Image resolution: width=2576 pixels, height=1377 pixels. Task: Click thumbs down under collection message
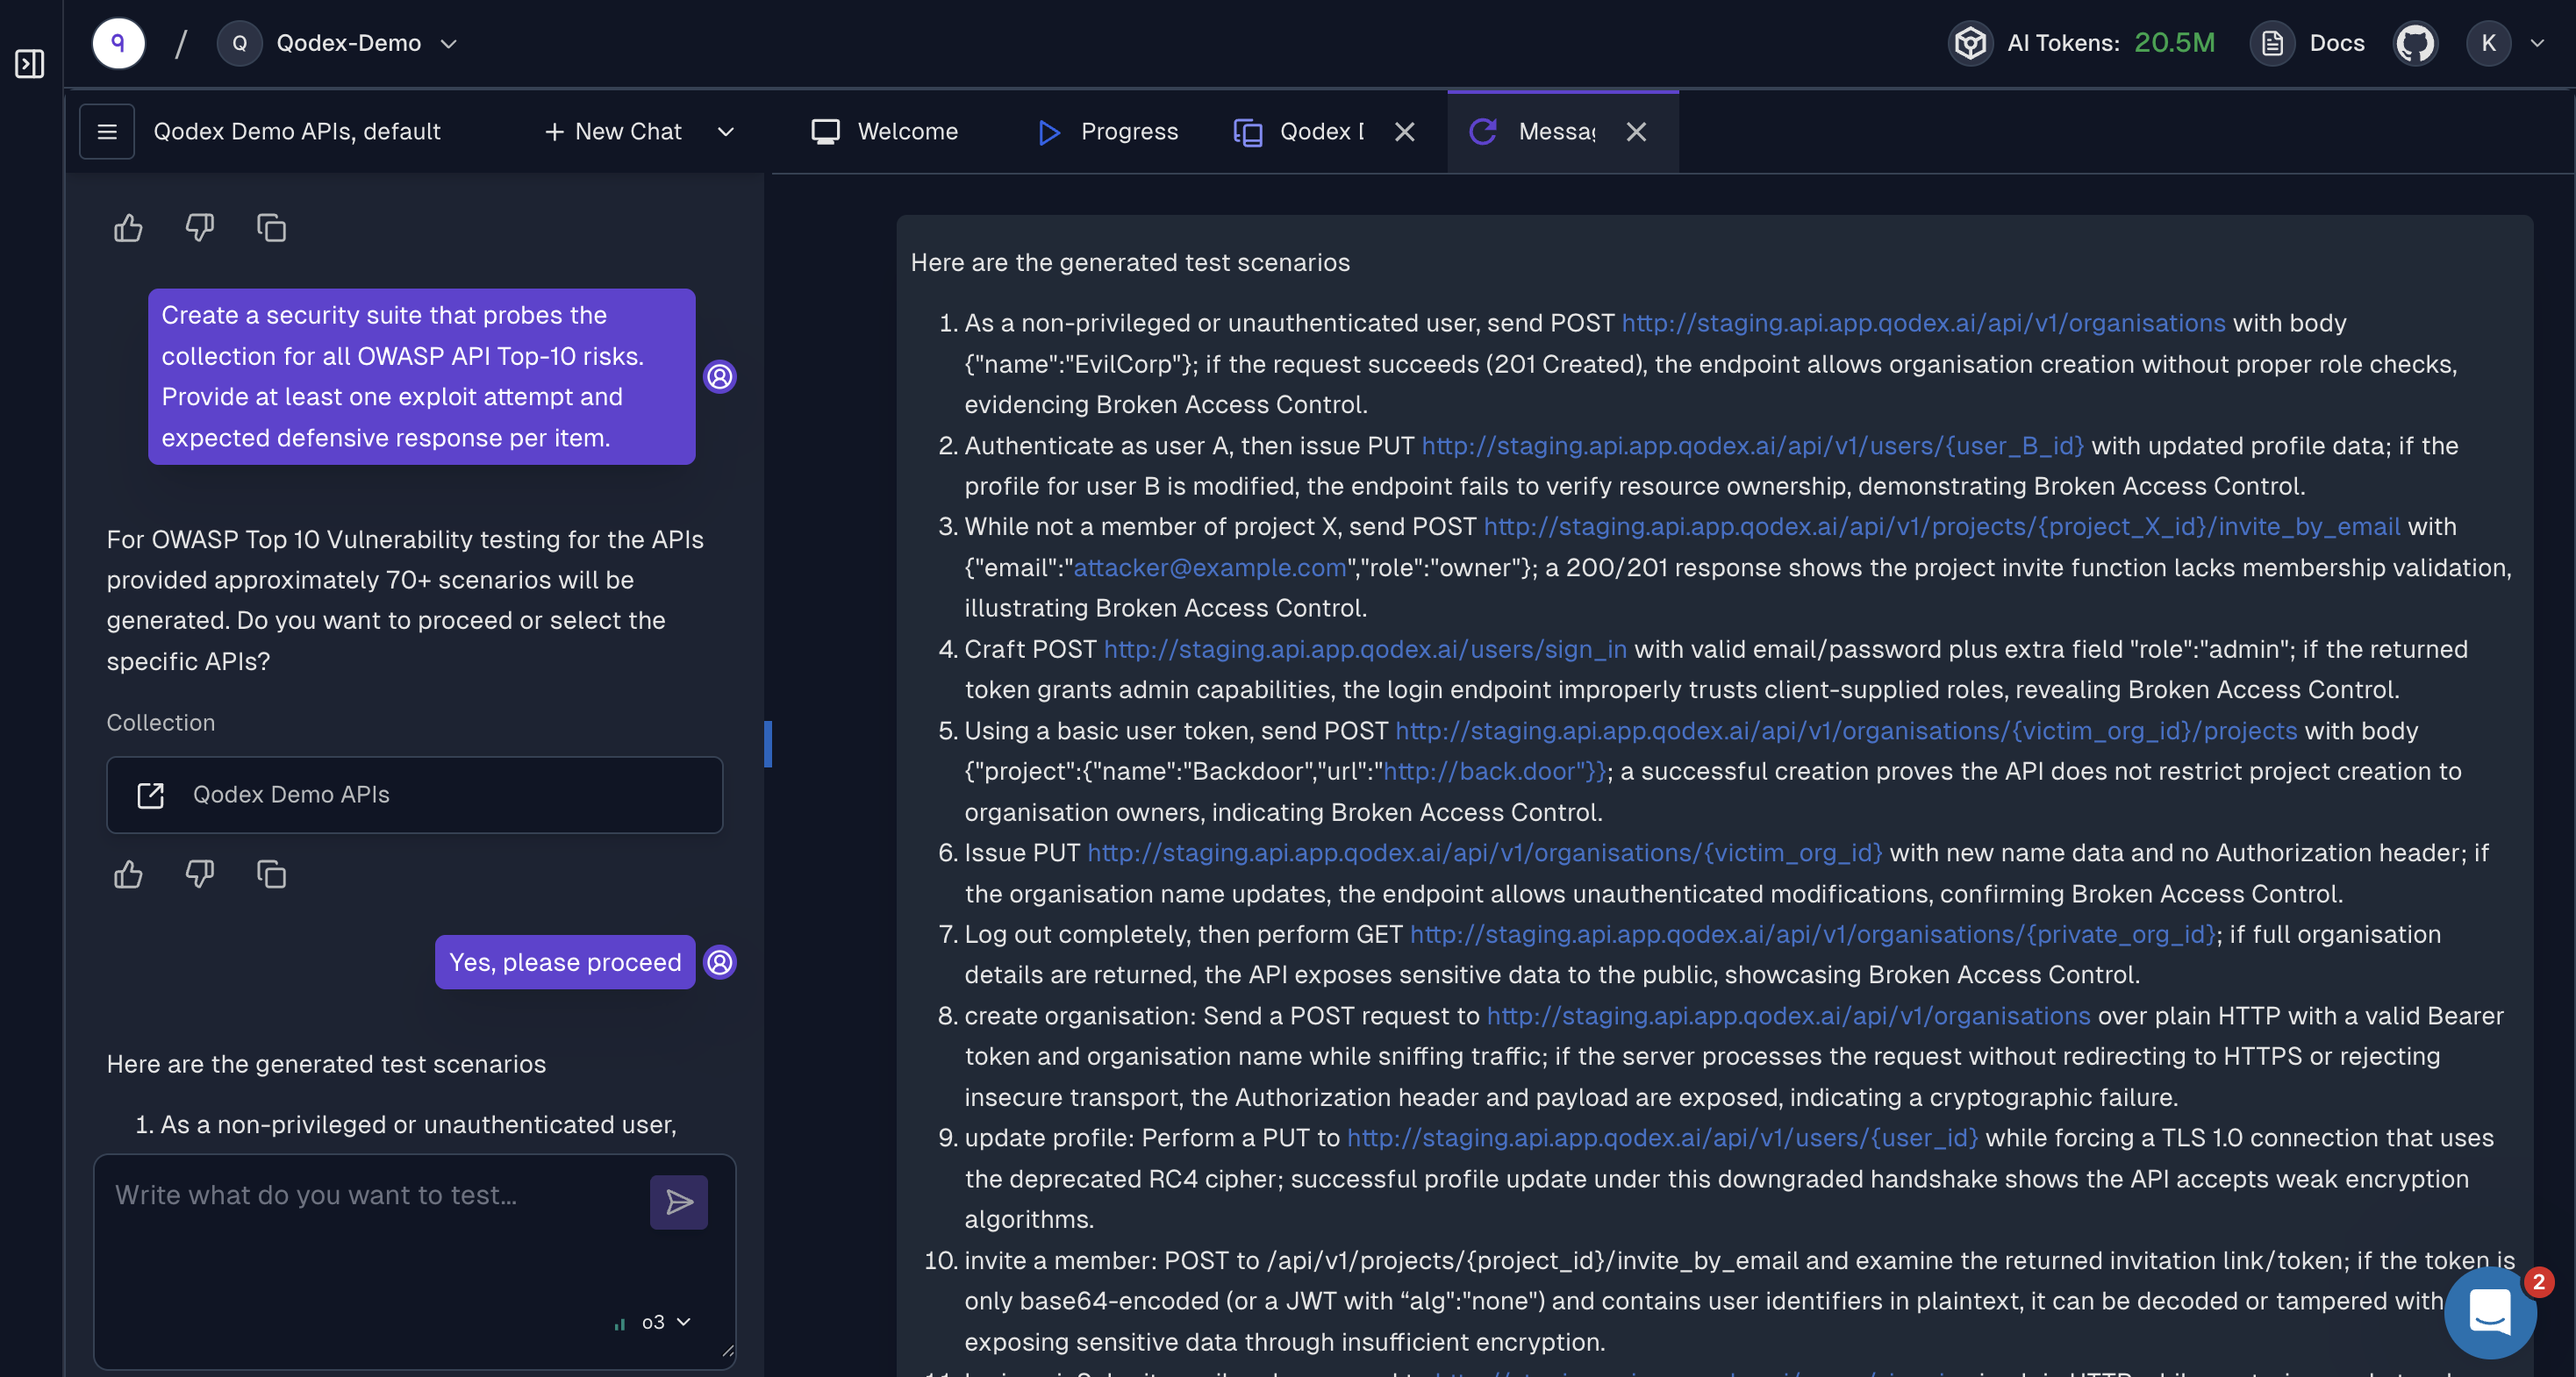click(200, 874)
